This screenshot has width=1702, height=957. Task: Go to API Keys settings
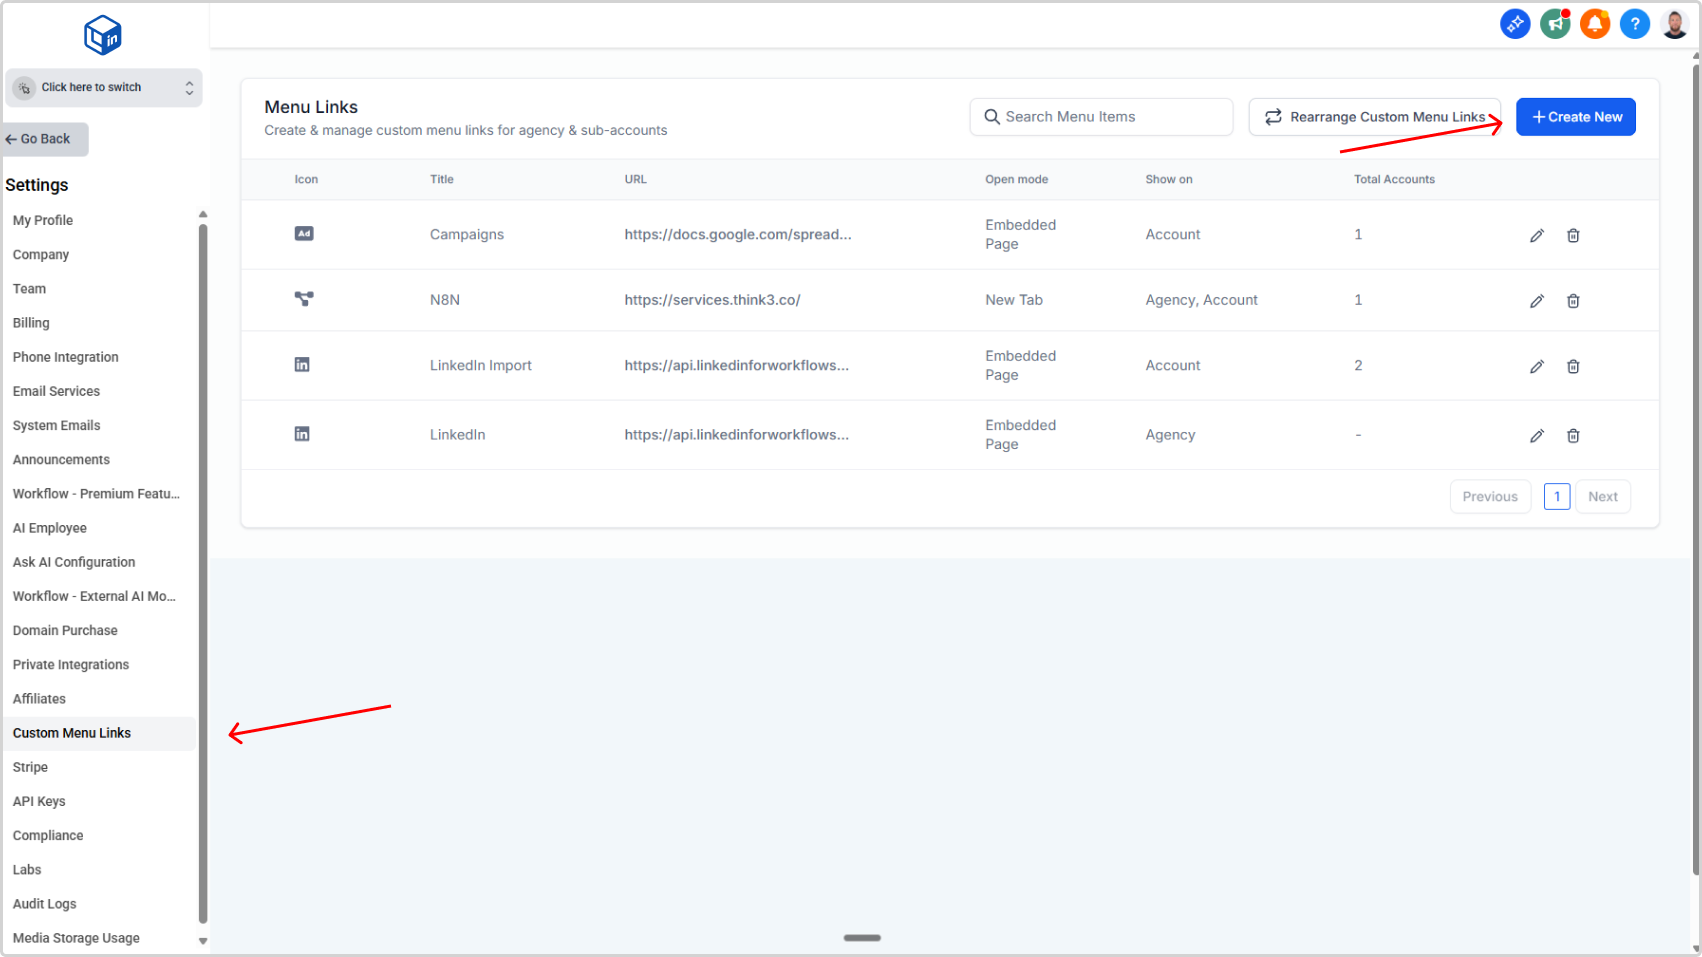(x=39, y=801)
